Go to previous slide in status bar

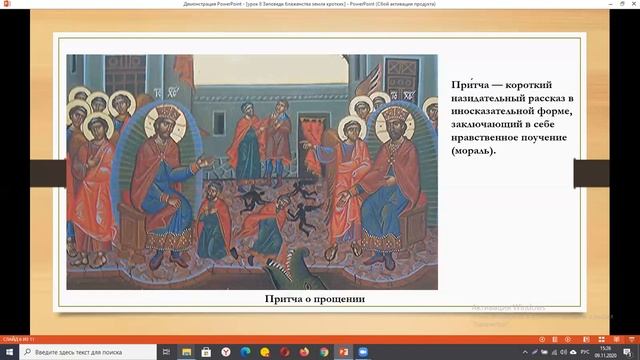(542, 339)
